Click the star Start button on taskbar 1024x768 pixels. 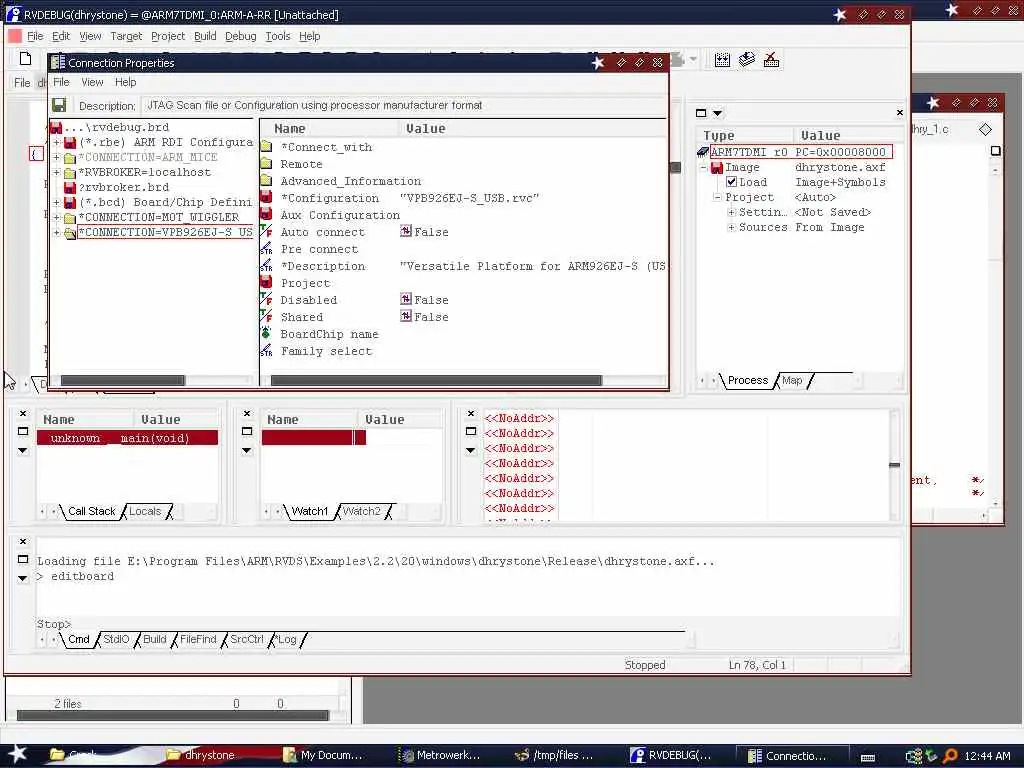pyautogui.click(x=17, y=754)
